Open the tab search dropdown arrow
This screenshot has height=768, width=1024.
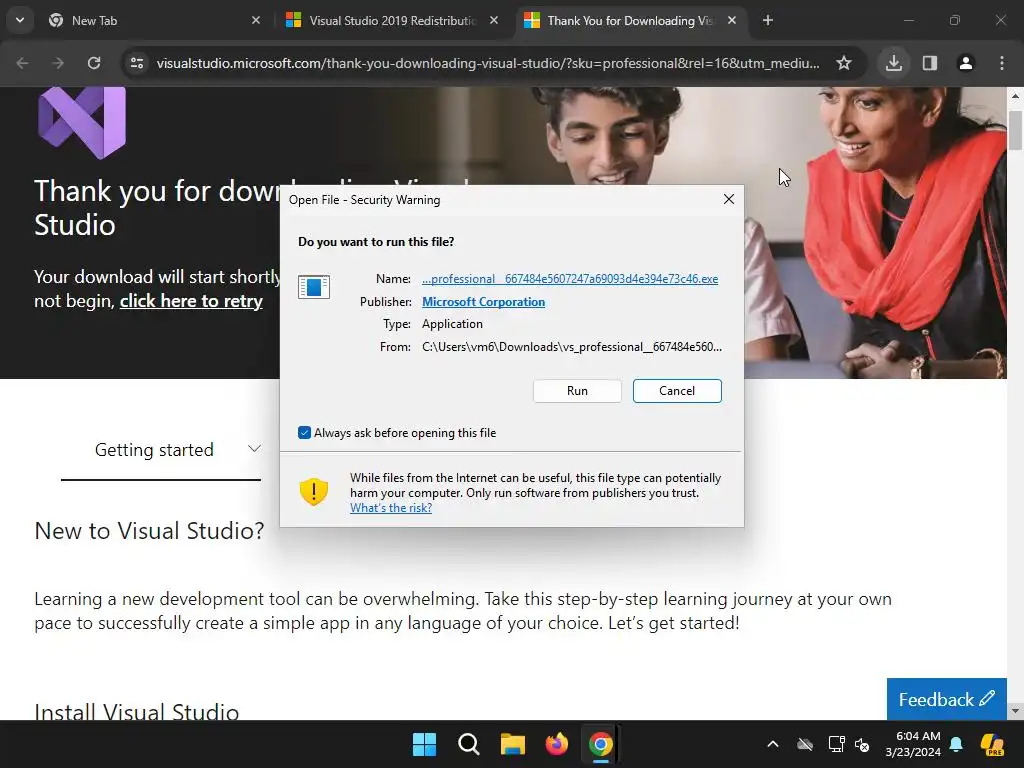pyautogui.click(x=20, y=20)
